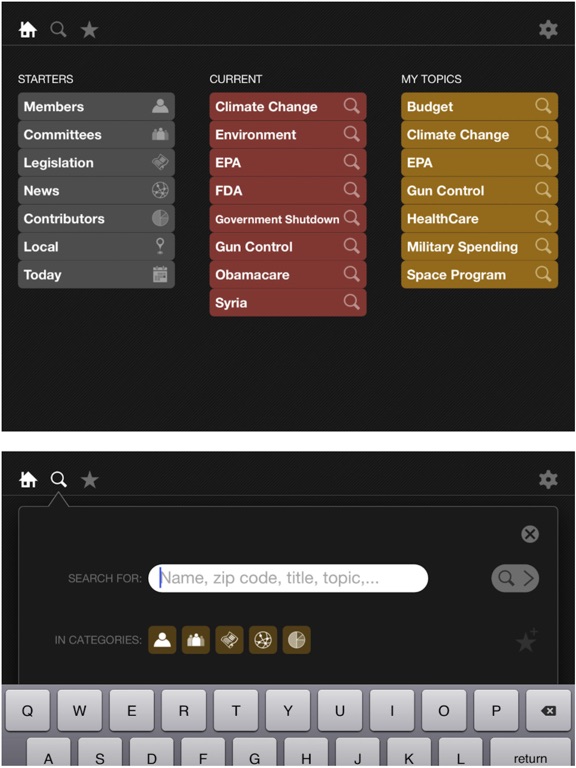Toggle the Contributors pie chart filter
The width and height of the screenshot is (576, 768).
point(296,640)
